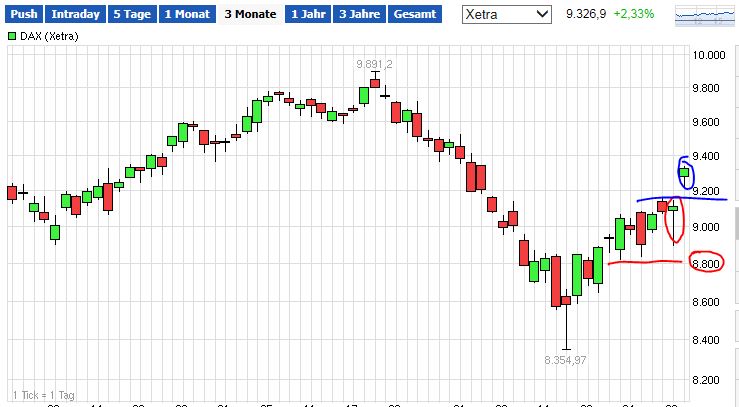Click the 8.354,97 low label
The image size is (739, 407).
coord(565,360)
